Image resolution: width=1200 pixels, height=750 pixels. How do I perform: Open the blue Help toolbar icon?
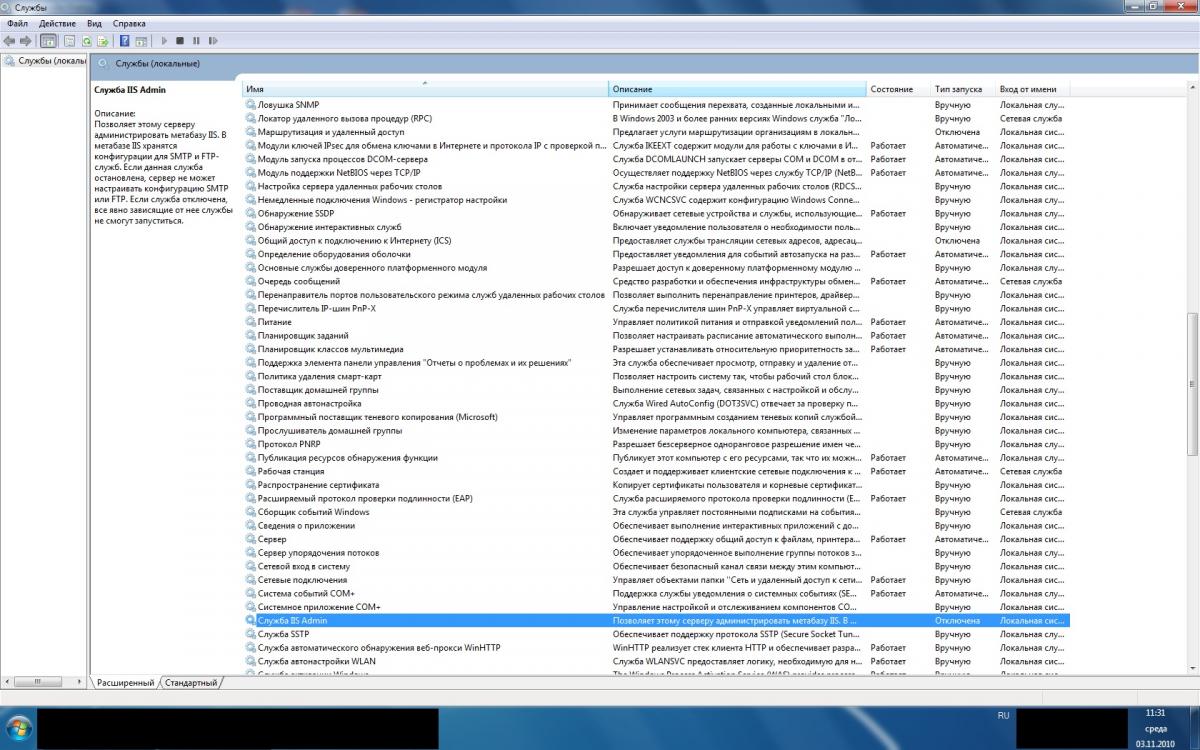124,41
